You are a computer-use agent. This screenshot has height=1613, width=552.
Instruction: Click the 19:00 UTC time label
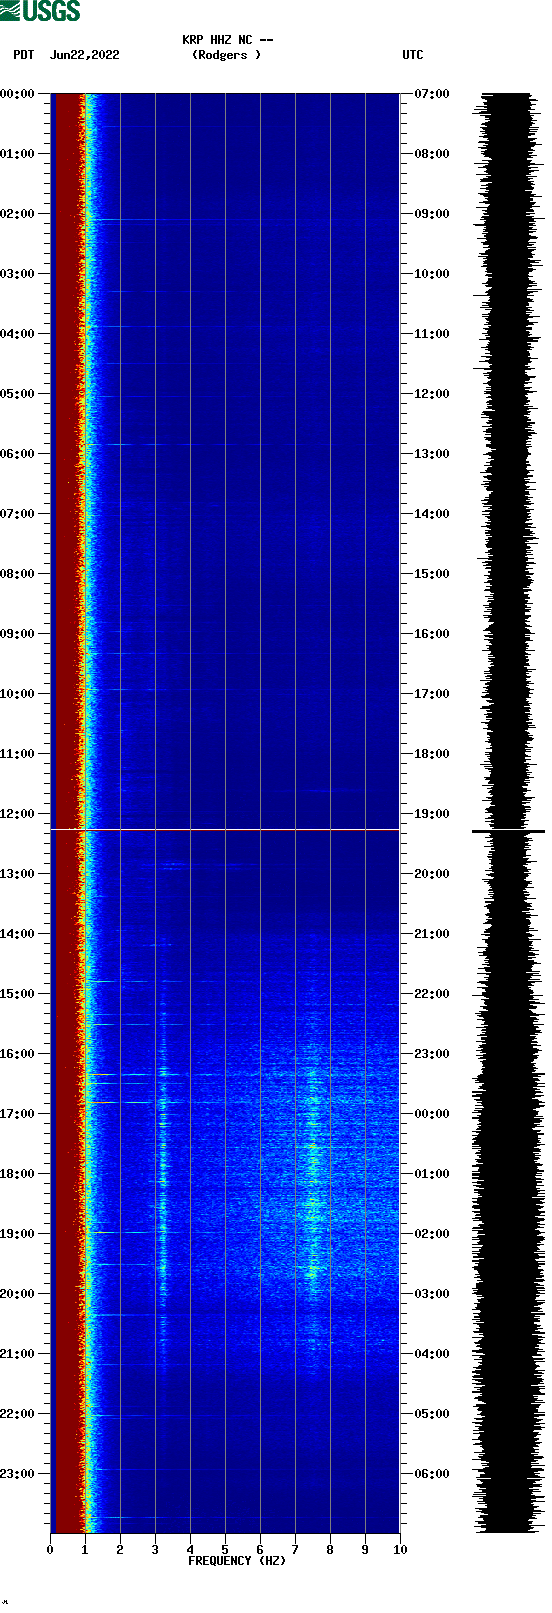click(x=432, y=814)
